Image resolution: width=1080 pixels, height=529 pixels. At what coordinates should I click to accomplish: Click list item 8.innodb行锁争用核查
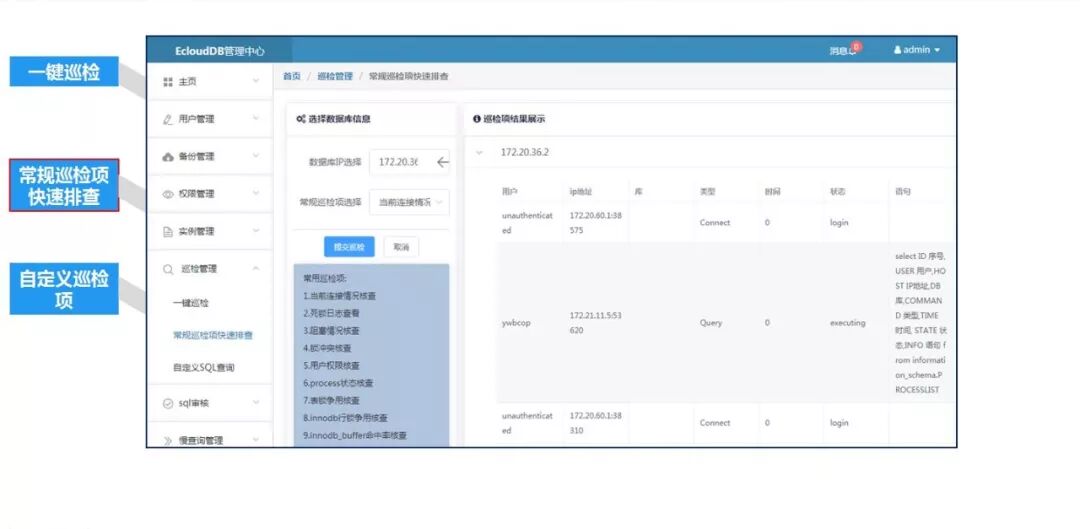tap(345, 418)
